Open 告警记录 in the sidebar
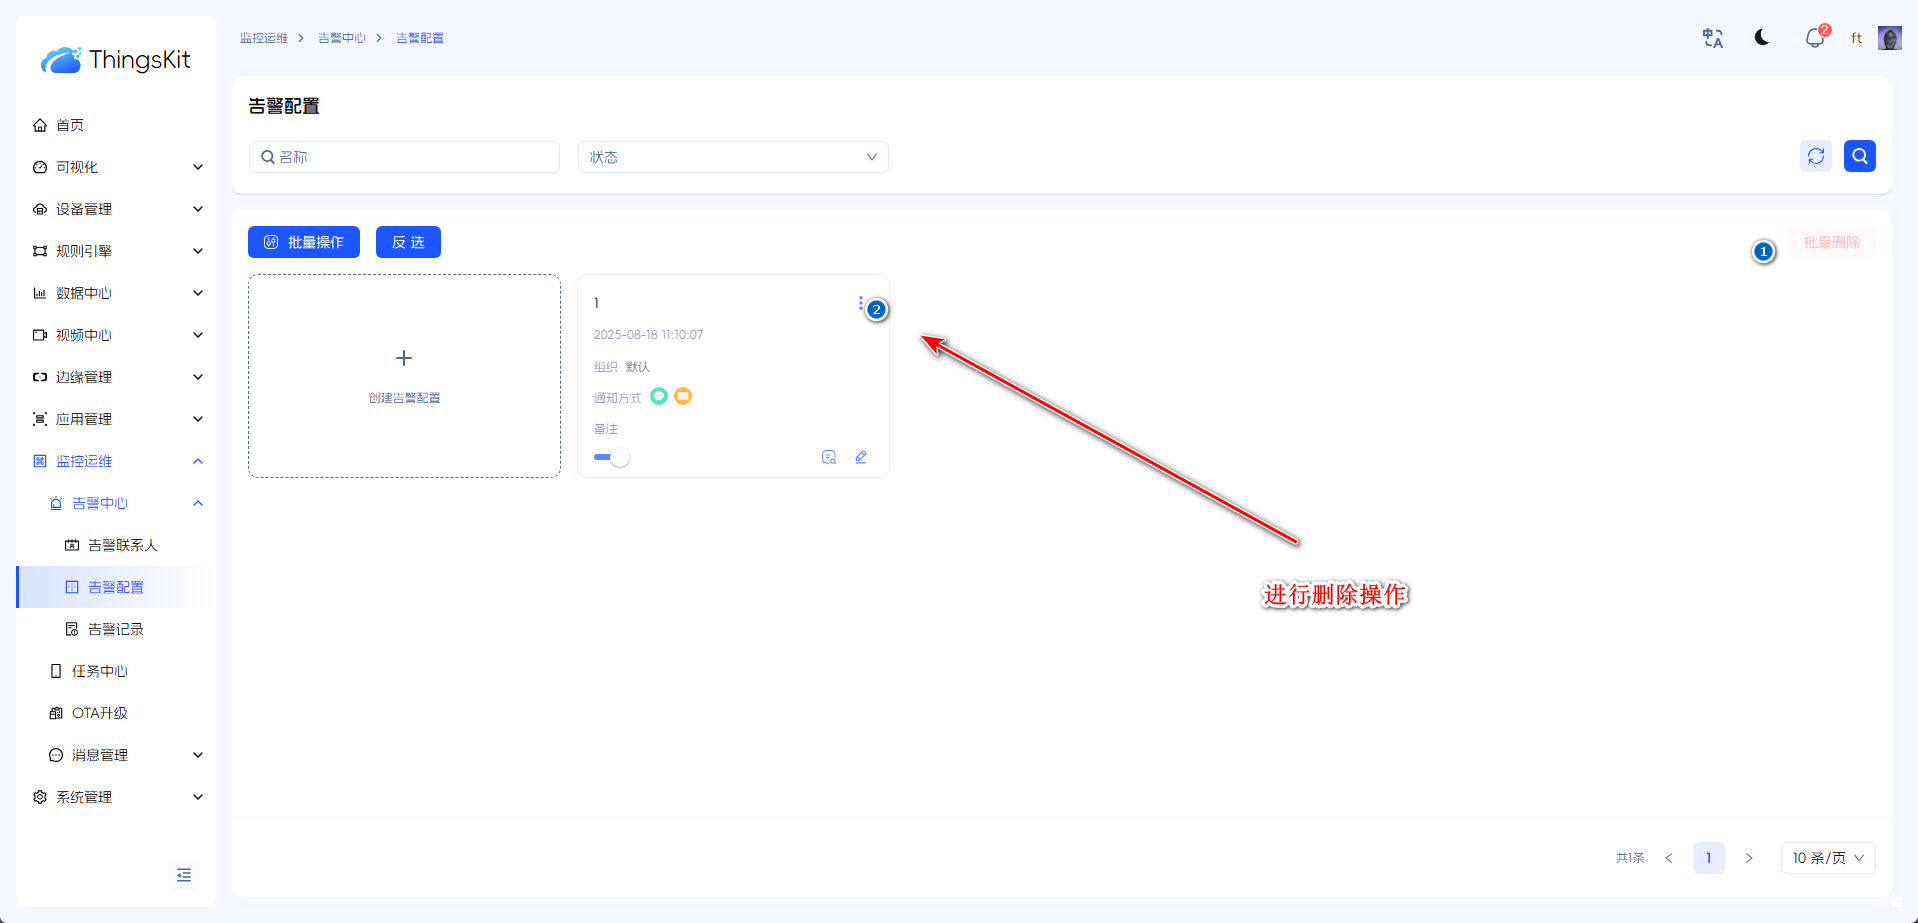The width and height of the screenshot is (1918, 923). coord(116,629)
